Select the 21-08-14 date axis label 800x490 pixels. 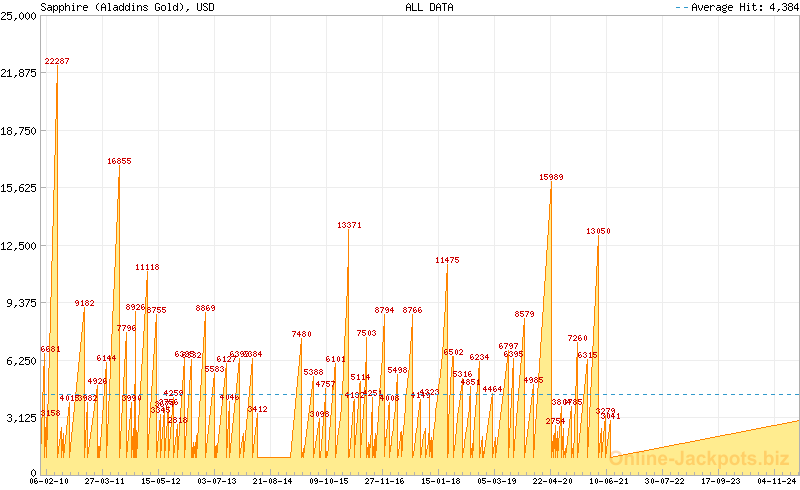(272, 481)
